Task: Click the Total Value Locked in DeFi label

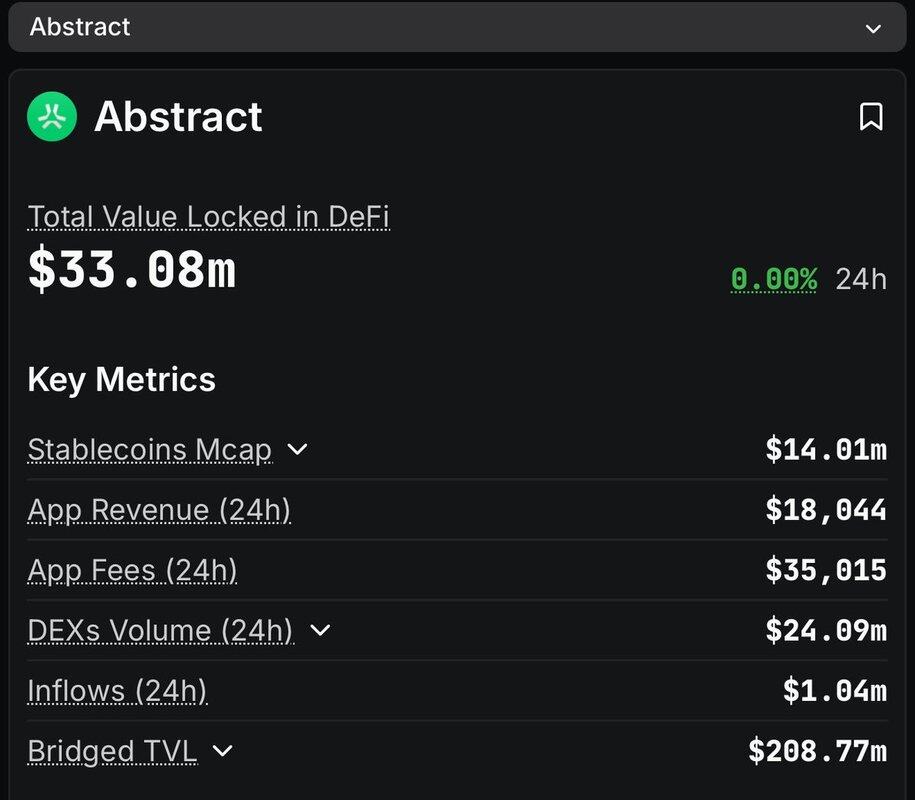Action: click(208, 217)
